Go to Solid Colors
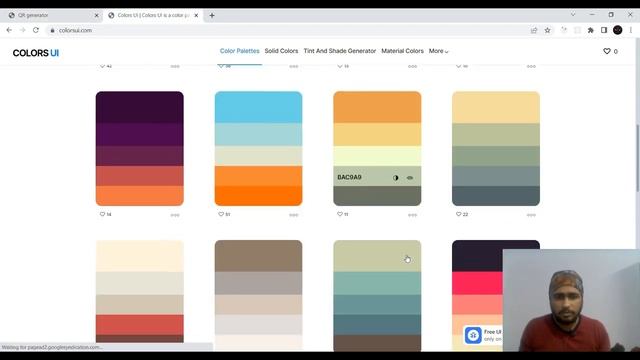 point(281,51)
